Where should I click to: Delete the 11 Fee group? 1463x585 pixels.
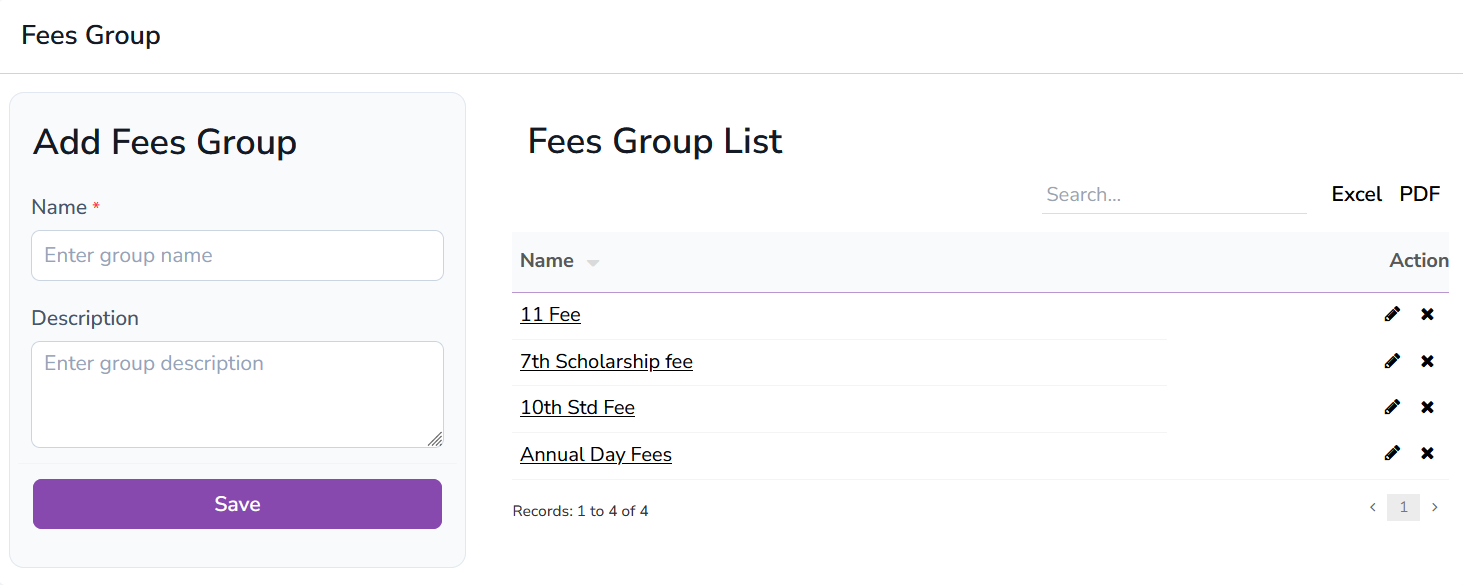coord(1428,314)
